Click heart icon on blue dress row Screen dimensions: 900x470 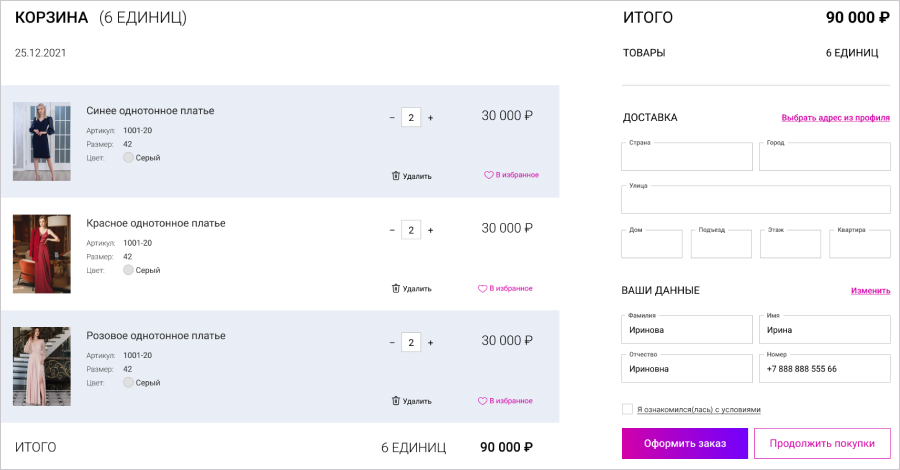pos(489,175)
